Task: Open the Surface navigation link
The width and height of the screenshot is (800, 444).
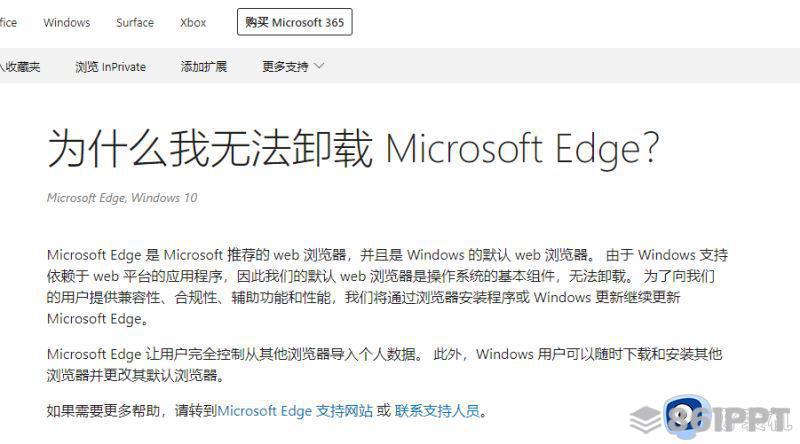Action: click(135, 22)
